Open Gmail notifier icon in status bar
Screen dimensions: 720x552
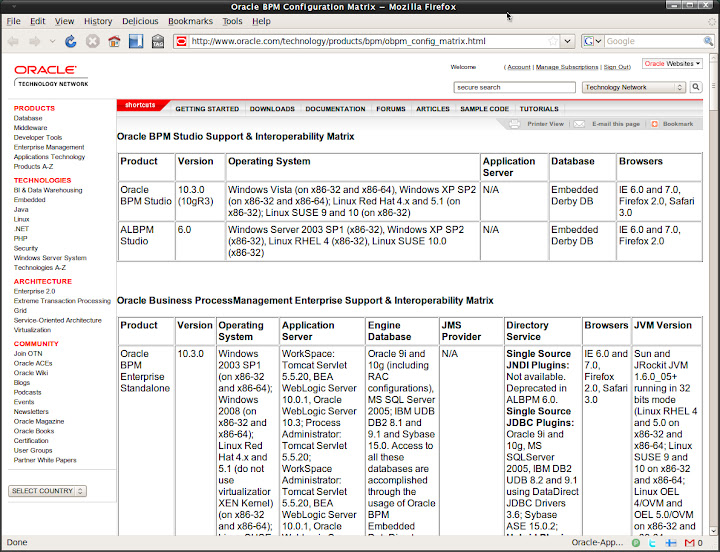pyautogui.click(x=689, y=543)
